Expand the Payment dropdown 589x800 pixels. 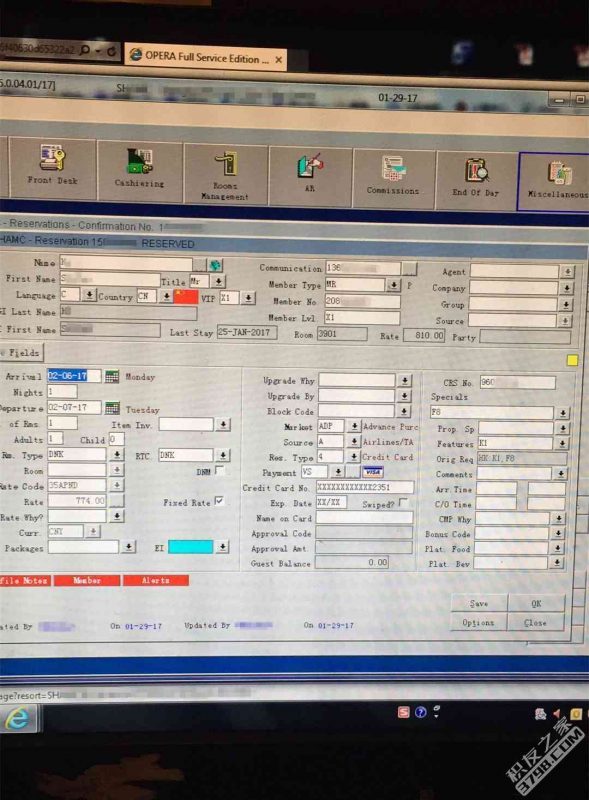pyautogui.click(x=337, y=472)
